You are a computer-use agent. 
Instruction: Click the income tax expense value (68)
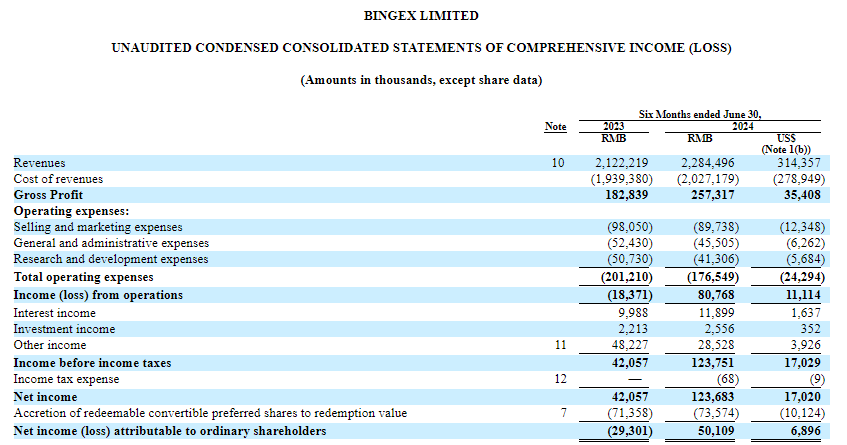pos(728,379)
